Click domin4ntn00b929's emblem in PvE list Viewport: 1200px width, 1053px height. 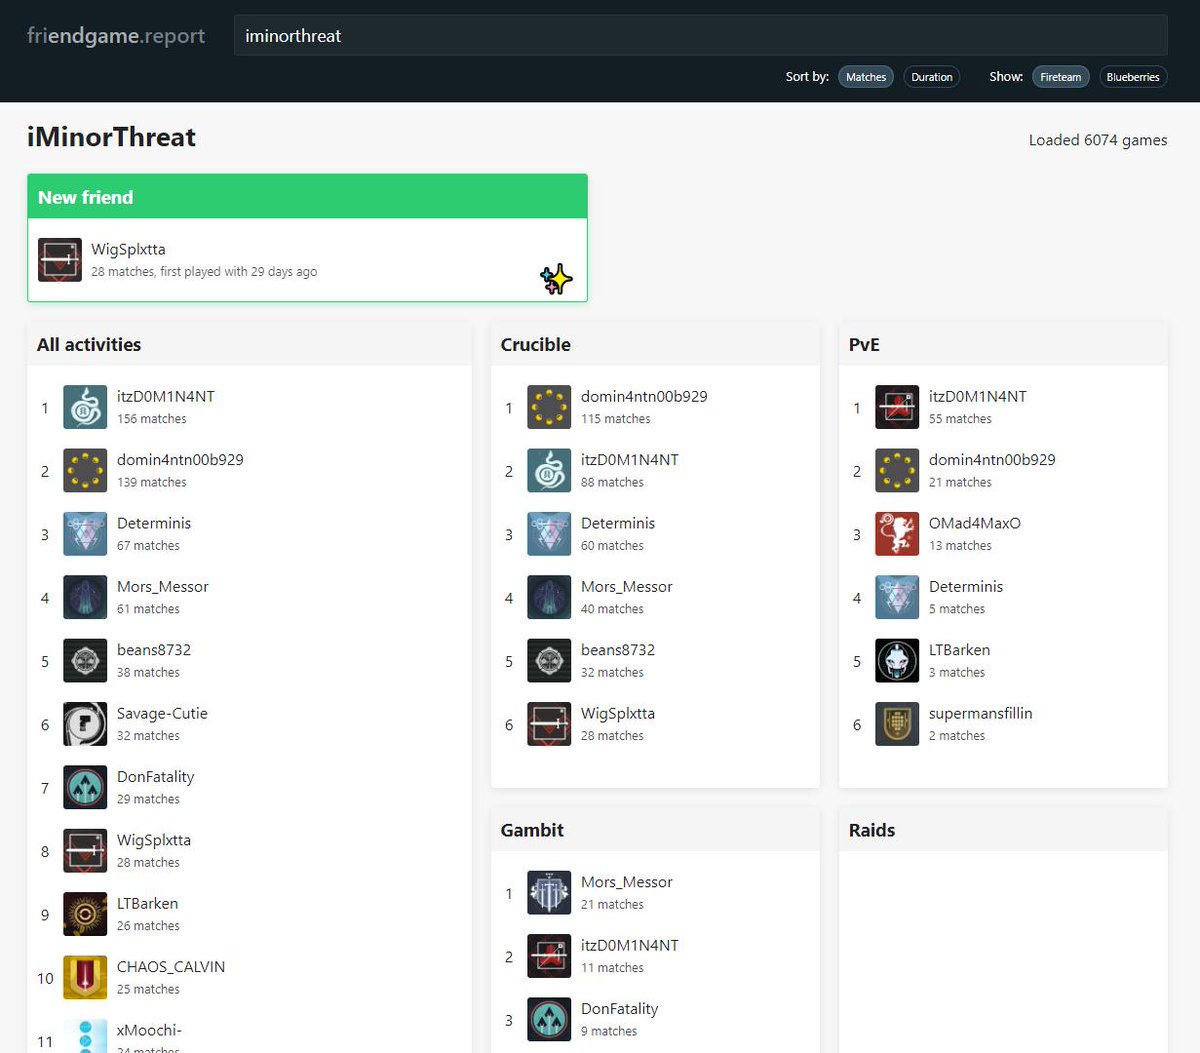(x=897, y=471)
